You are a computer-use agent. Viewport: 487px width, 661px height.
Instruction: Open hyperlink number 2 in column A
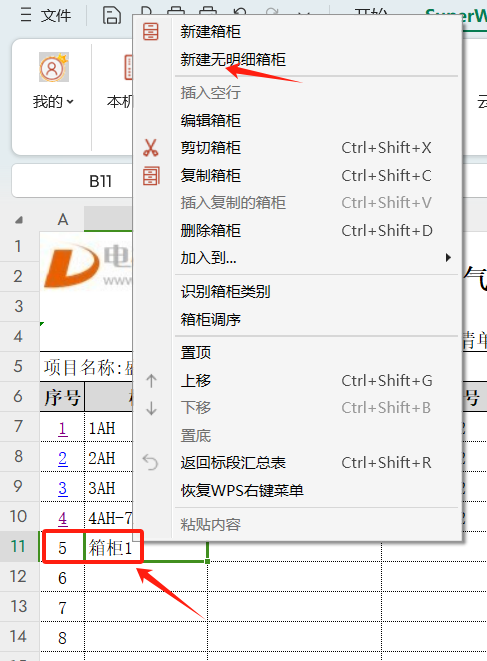pos(62,458)
